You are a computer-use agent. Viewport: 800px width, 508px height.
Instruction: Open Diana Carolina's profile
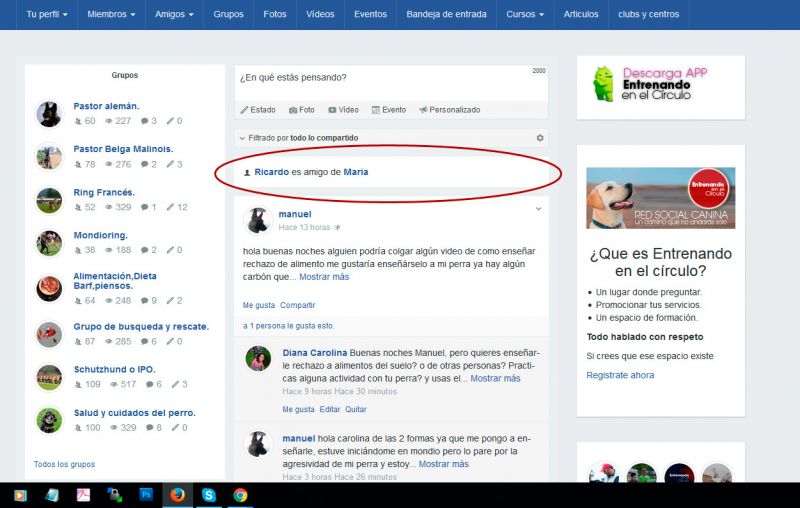click(315, 352)
